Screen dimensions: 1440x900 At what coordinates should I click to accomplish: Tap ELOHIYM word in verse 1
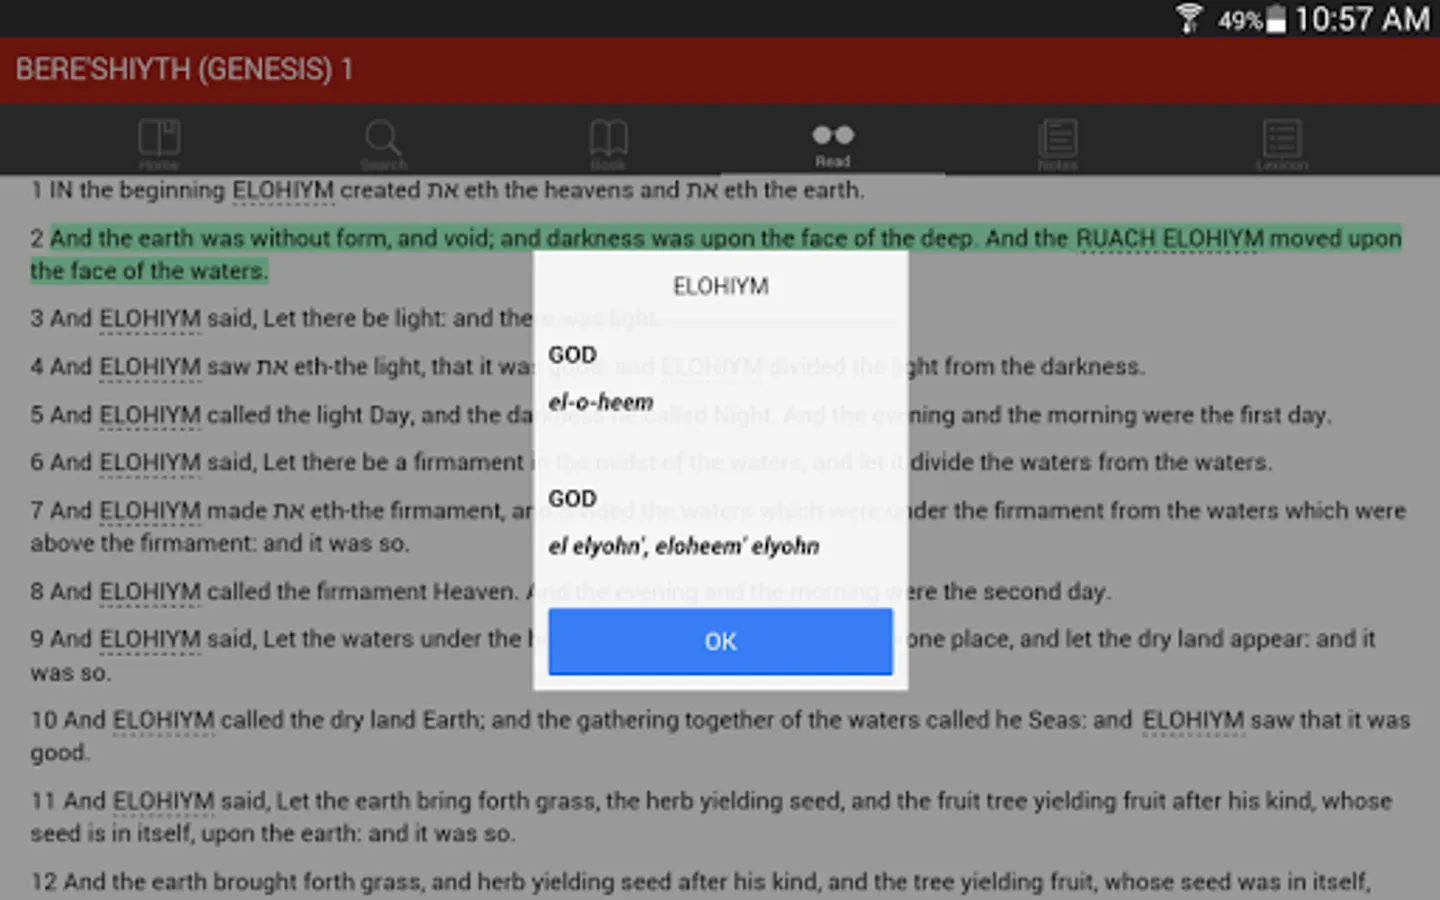coord(283,190)
